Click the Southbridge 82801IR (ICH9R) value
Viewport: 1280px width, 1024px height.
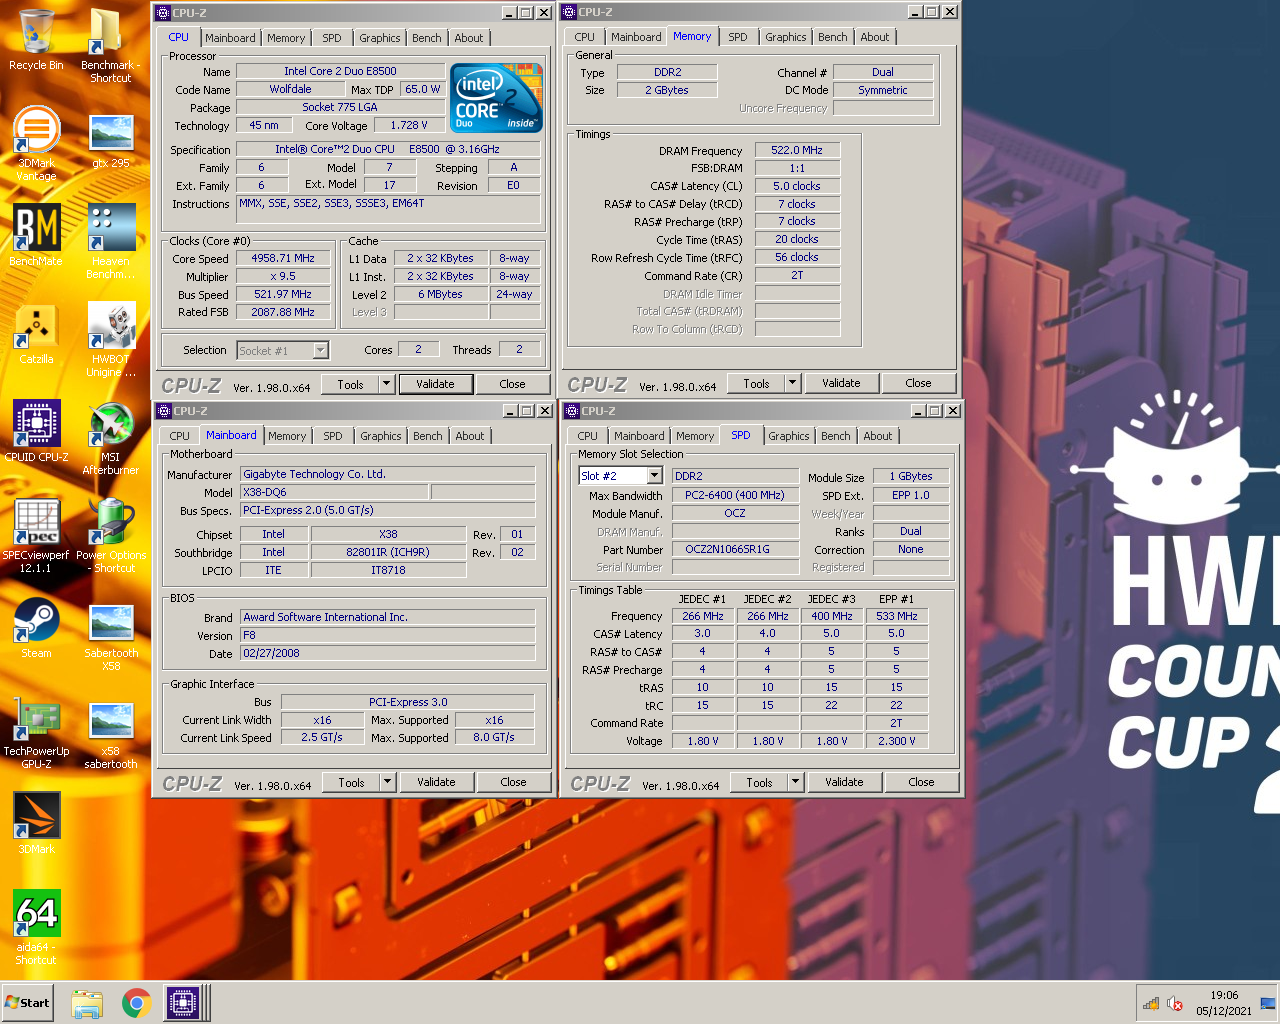[x=388, y=552]
